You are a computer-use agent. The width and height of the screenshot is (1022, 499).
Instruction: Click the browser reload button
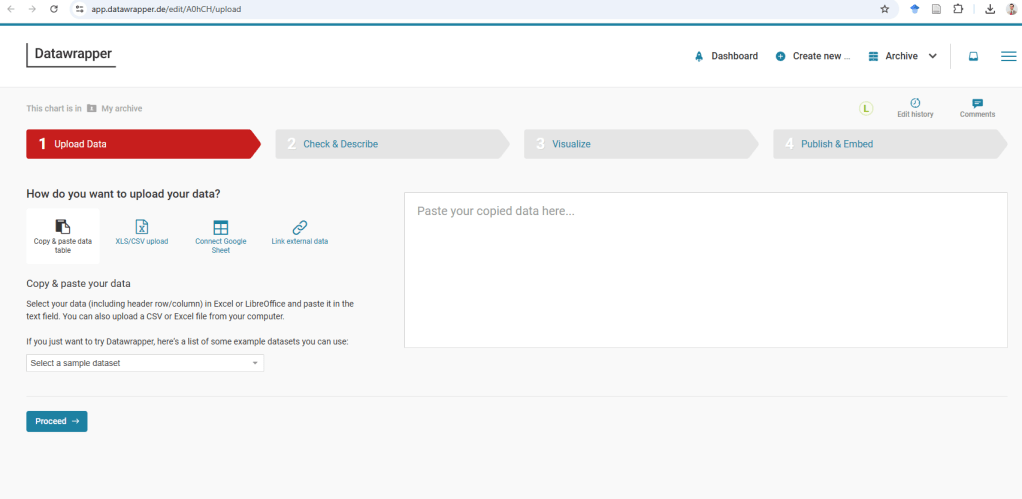pyautogui.click(x=53, y=9)
